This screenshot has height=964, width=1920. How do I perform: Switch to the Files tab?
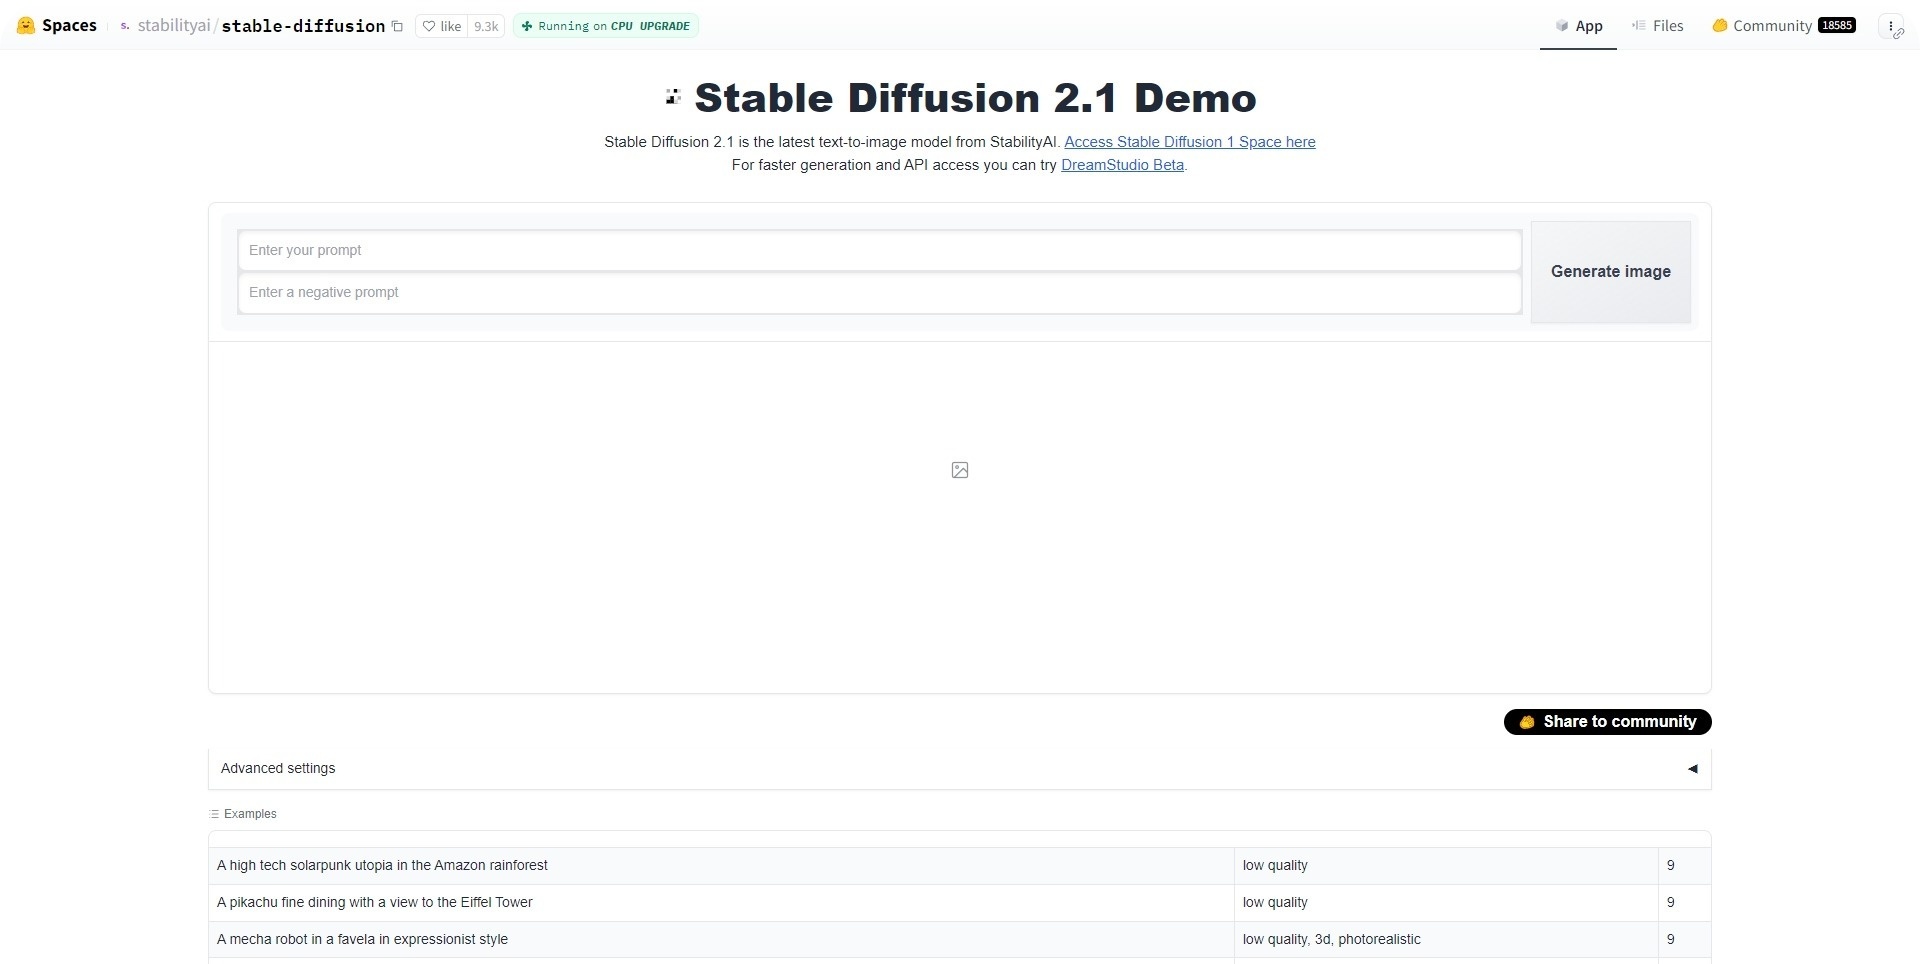(1658, 26)
